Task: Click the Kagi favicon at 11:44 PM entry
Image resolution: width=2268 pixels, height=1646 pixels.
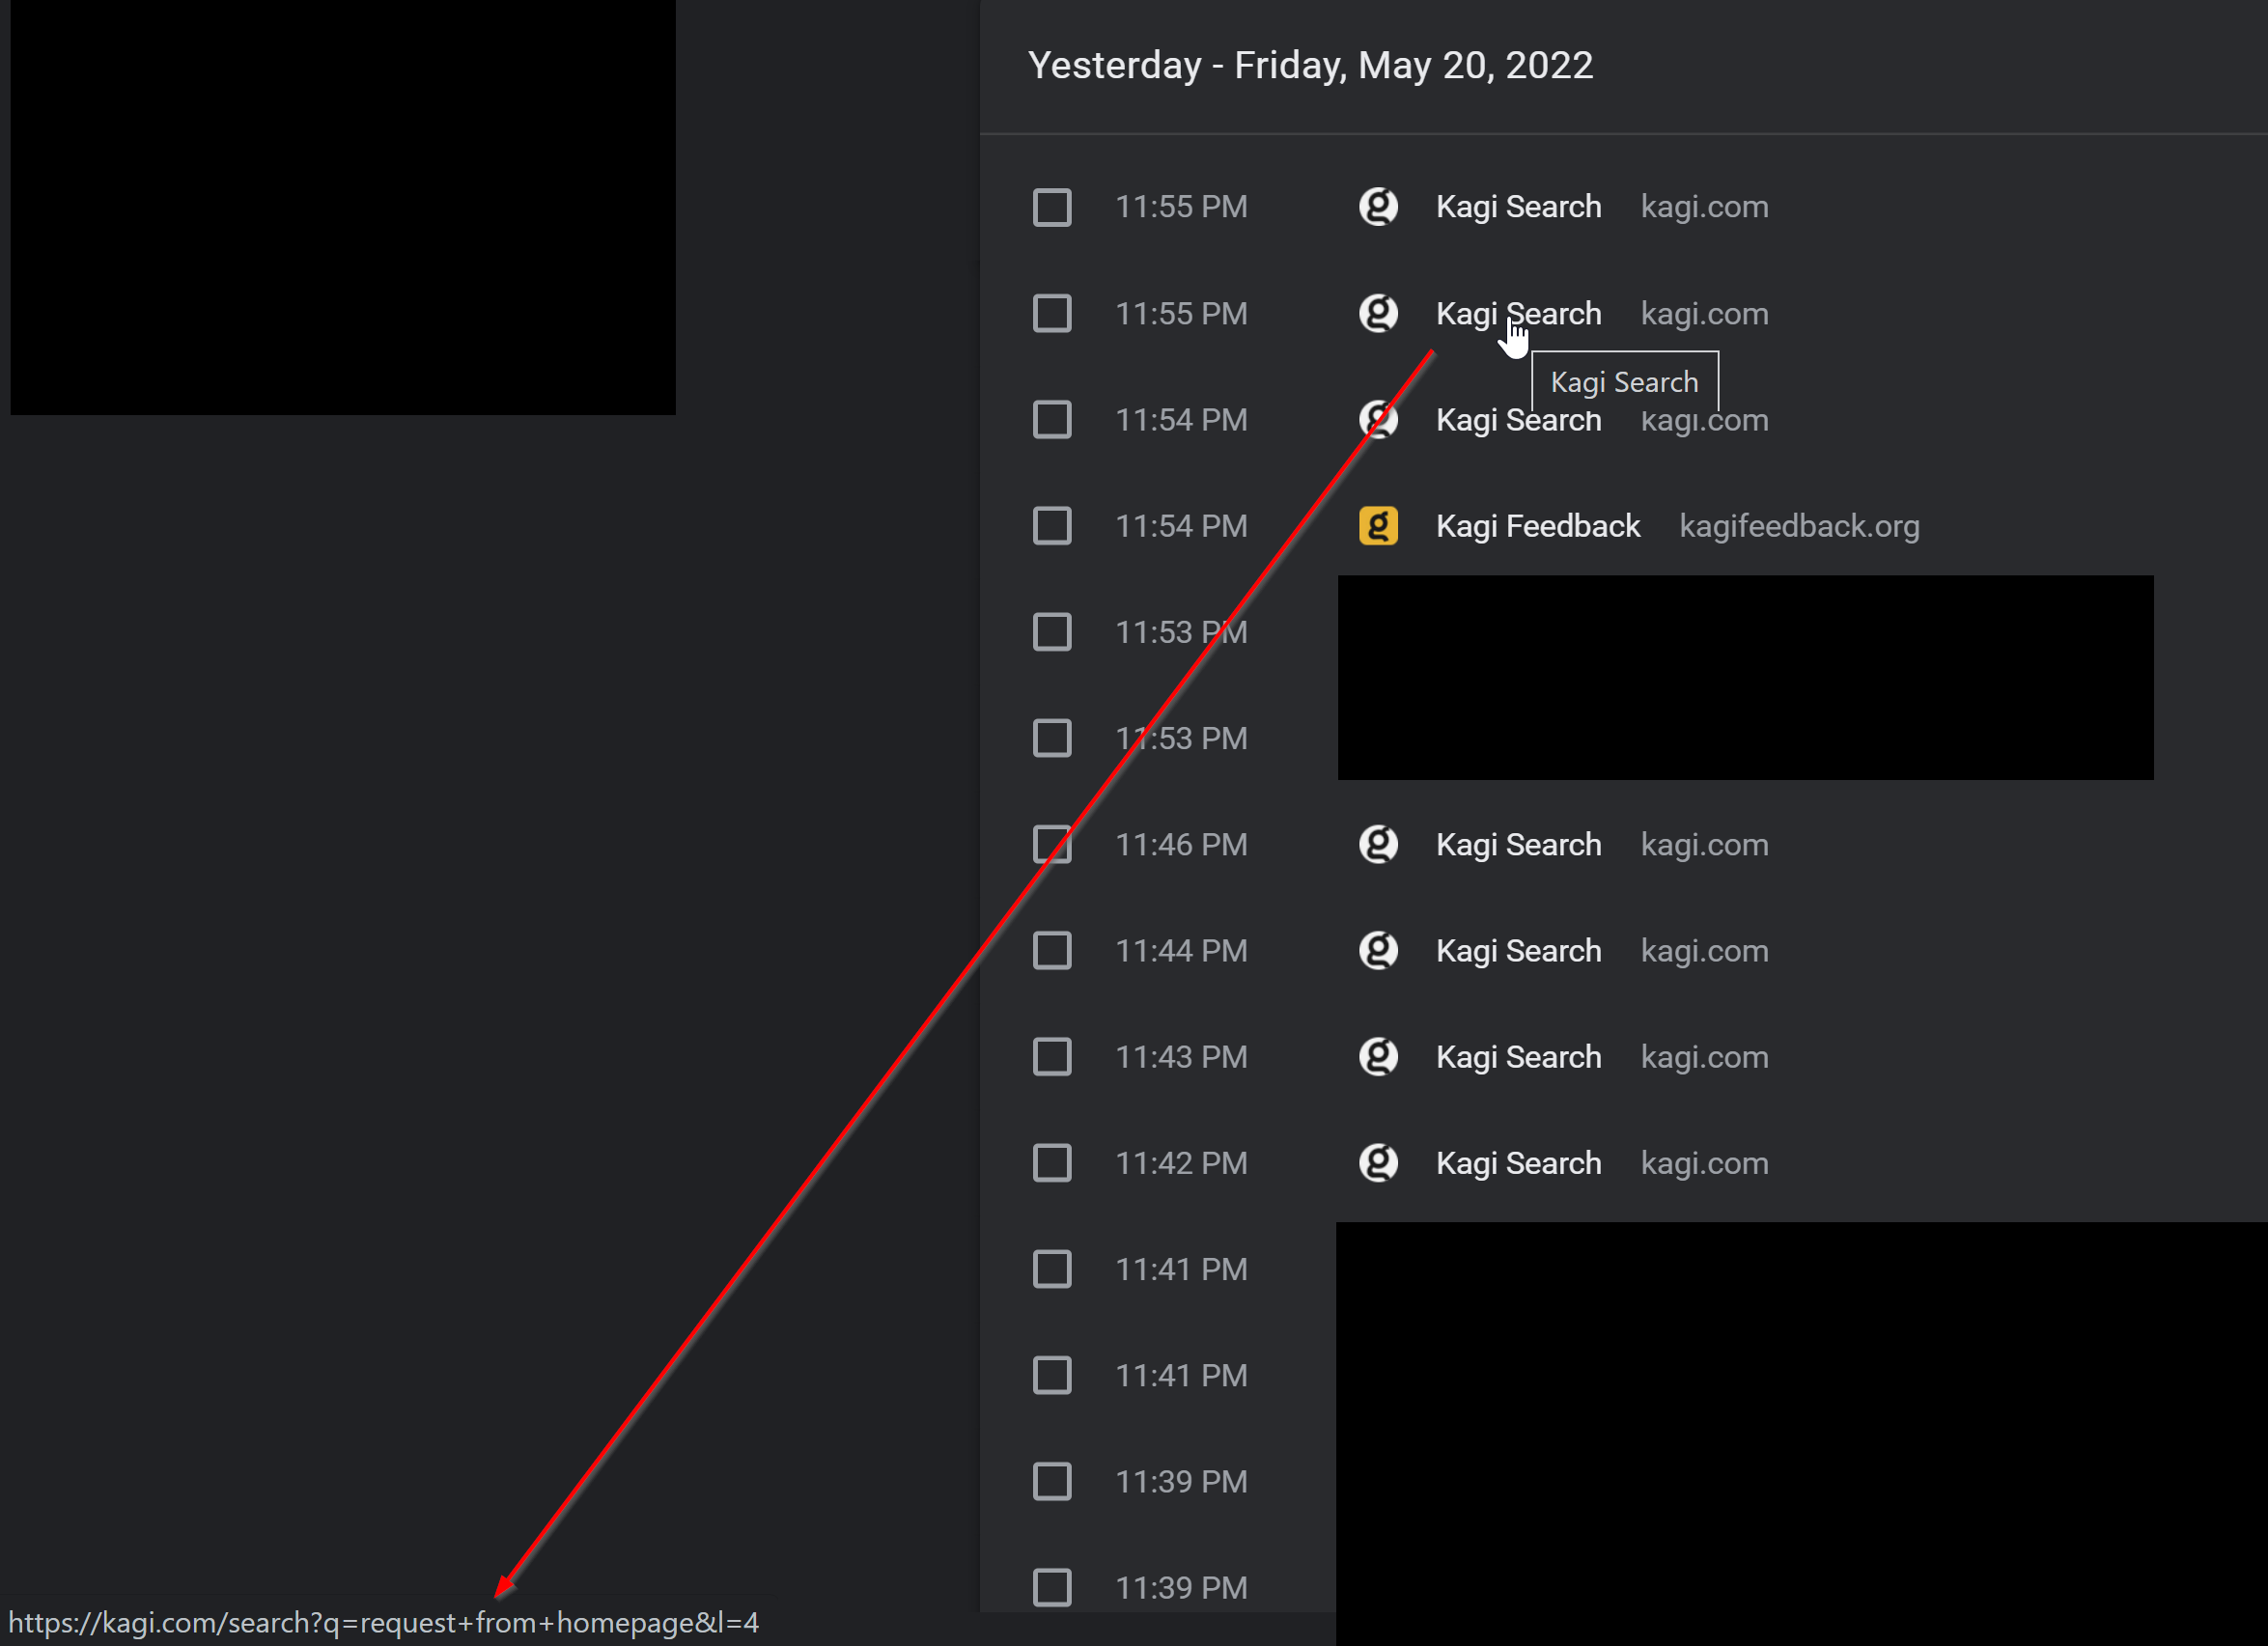Action: tap(1378, 950)
